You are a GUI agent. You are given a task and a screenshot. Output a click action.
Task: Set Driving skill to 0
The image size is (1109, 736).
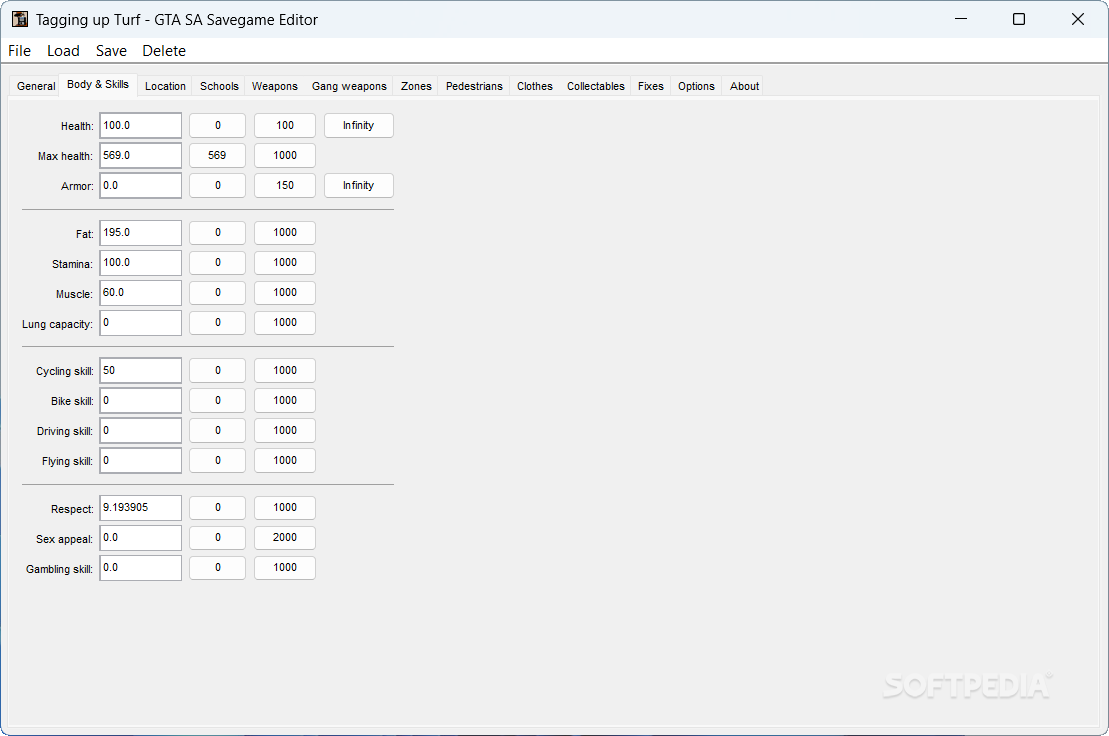coord(217,431)
